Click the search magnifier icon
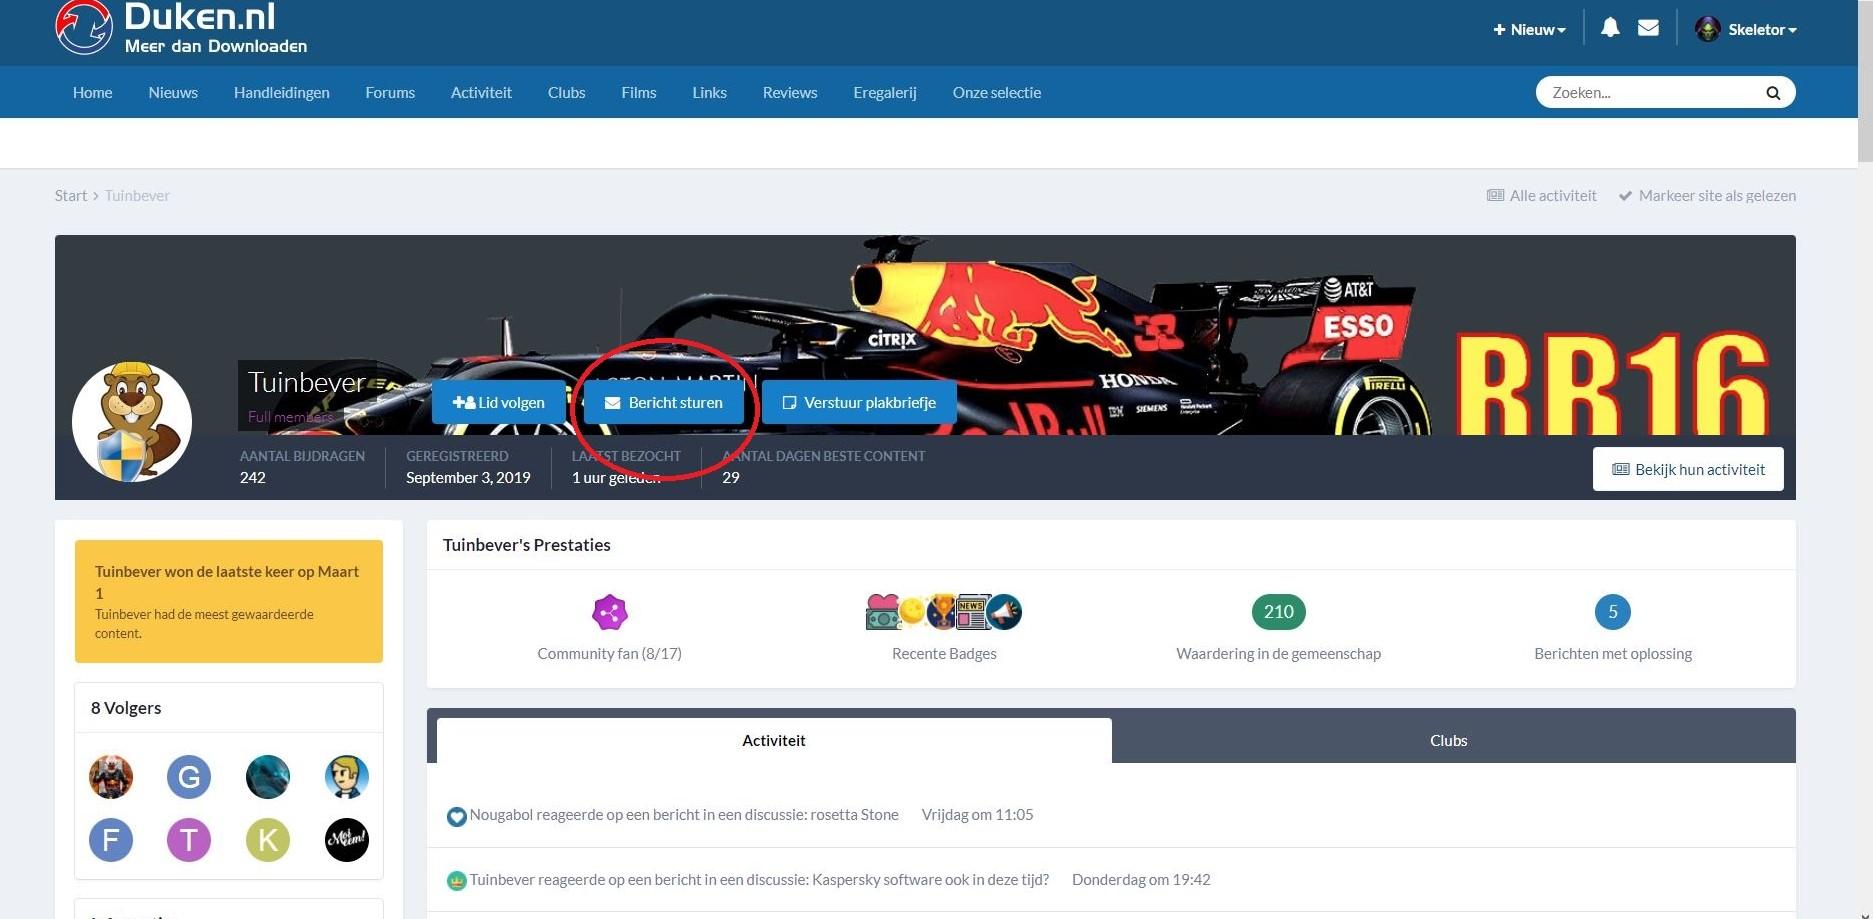This screenshot has height=919, width=1873. pyautogui.click(x=1773, y=93)
